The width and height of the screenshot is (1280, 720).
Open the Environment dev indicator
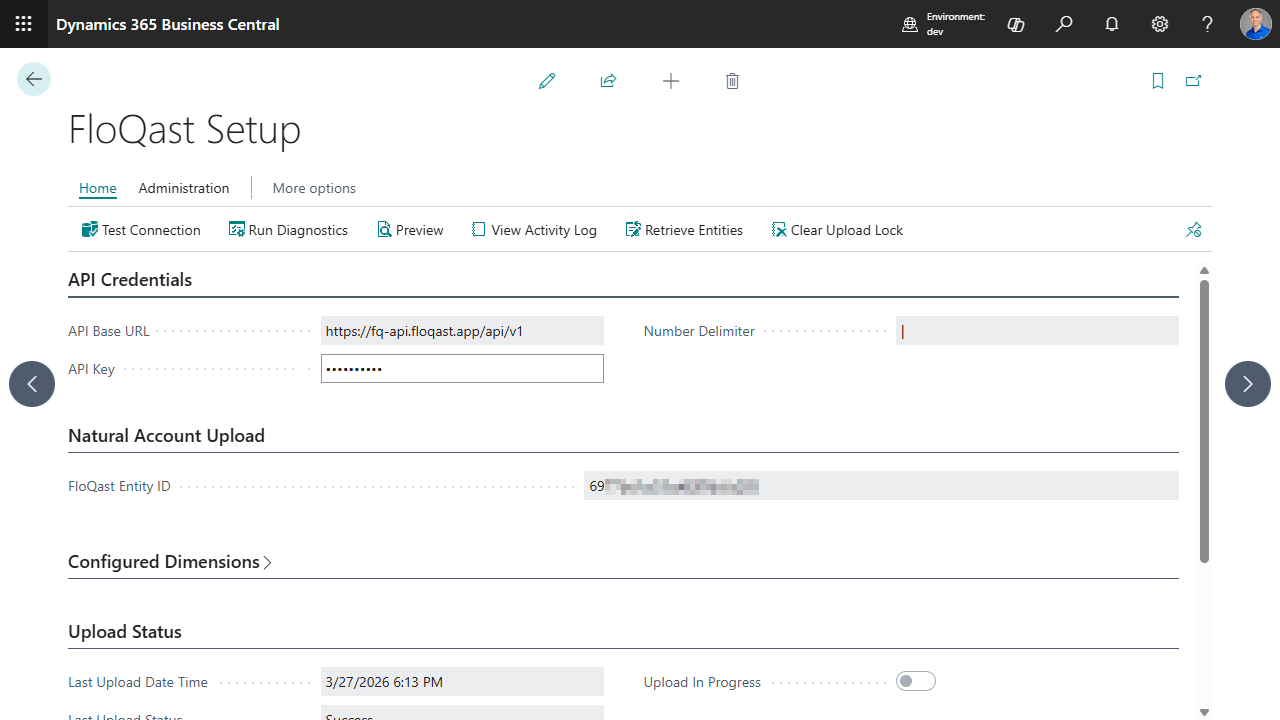(x=944, y=24)
